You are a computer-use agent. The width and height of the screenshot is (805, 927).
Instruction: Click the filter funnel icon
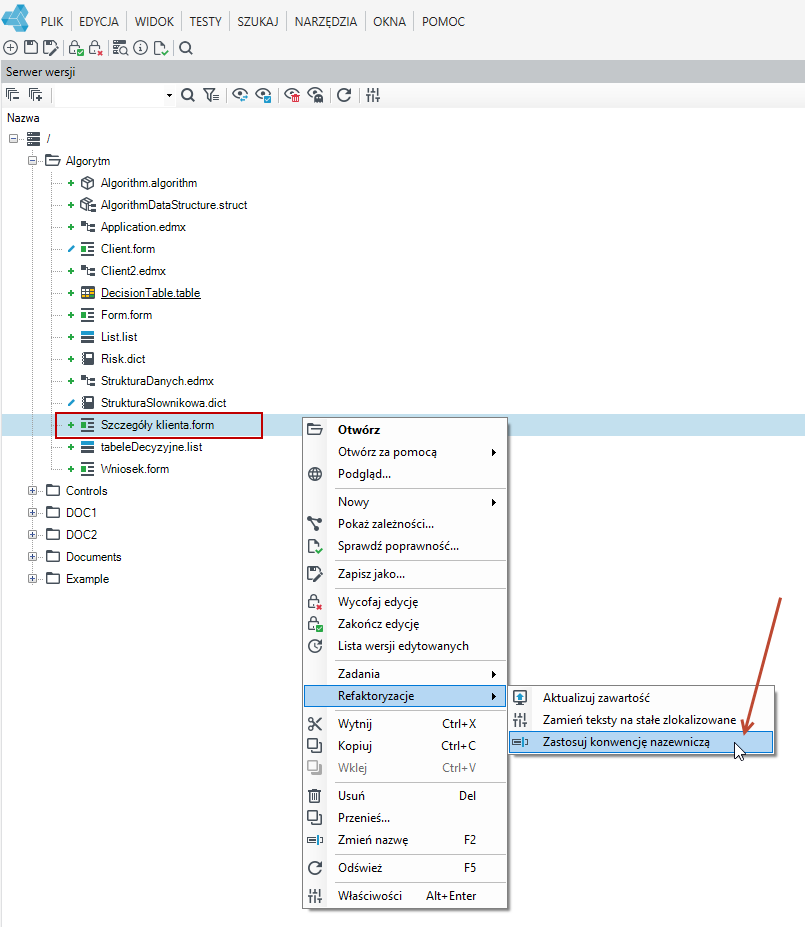[x=211, y=95]
